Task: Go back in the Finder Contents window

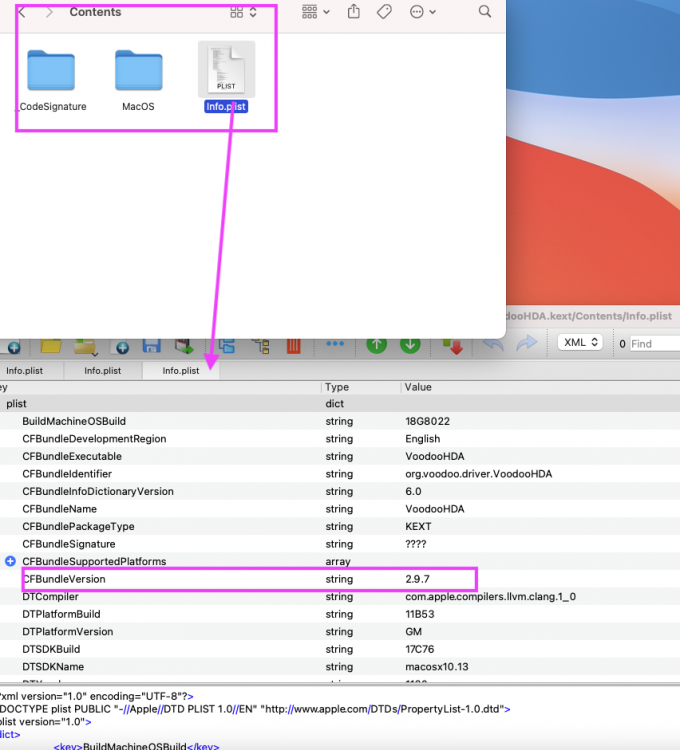Action: click(x=22, y=12)
